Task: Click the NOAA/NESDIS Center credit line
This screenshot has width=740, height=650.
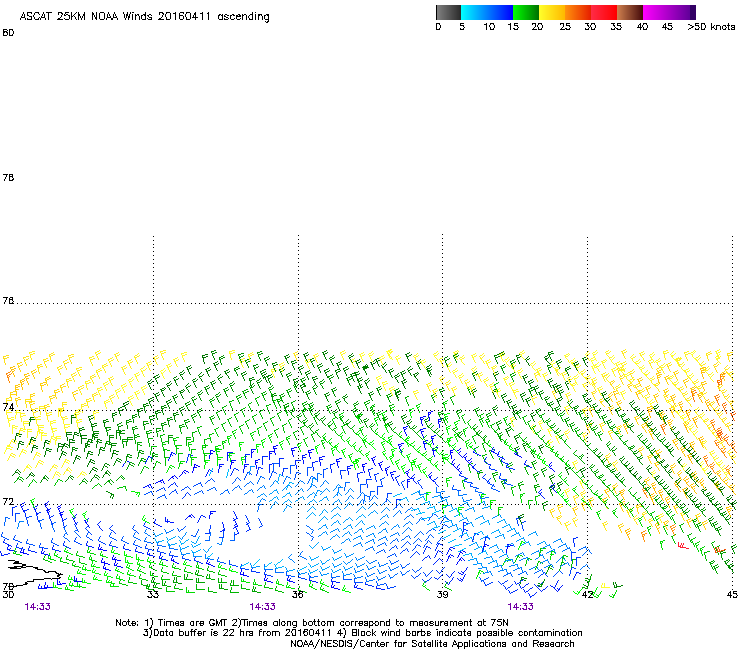Action: tap(432, 644)
